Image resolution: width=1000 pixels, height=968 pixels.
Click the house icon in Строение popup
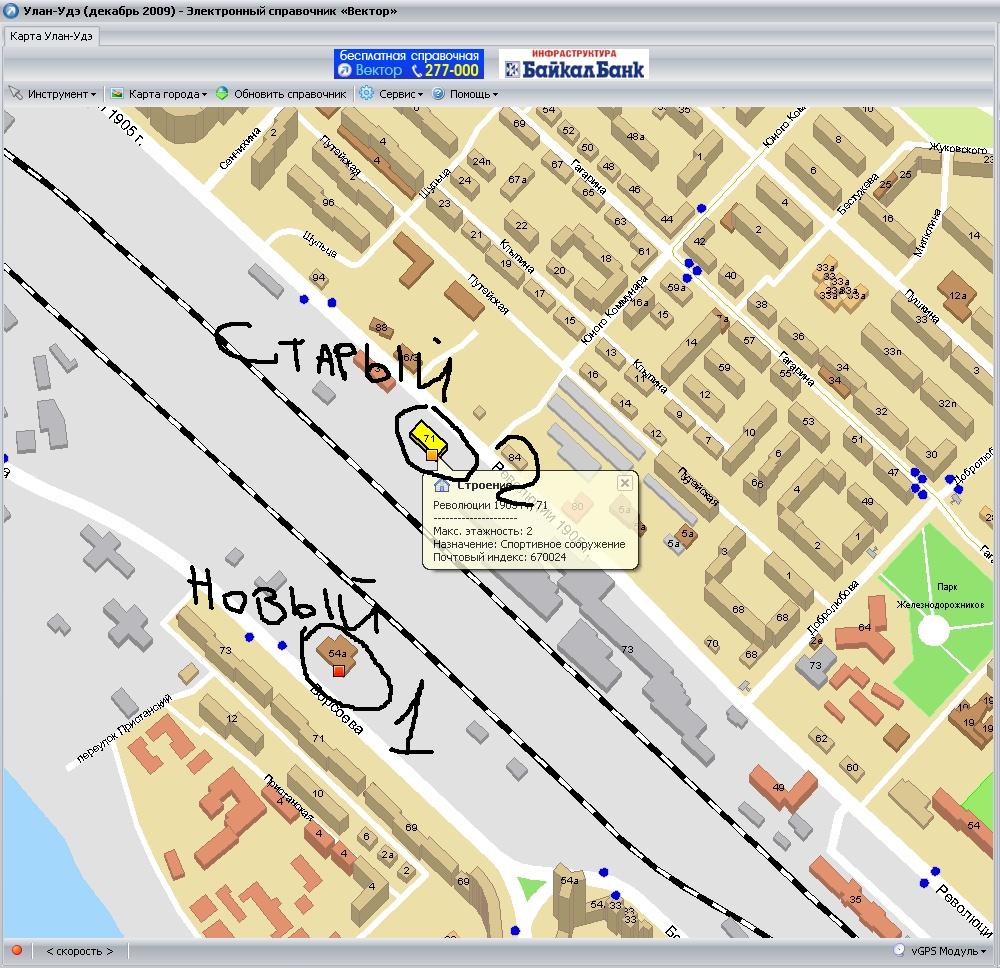tap(441, 486)
